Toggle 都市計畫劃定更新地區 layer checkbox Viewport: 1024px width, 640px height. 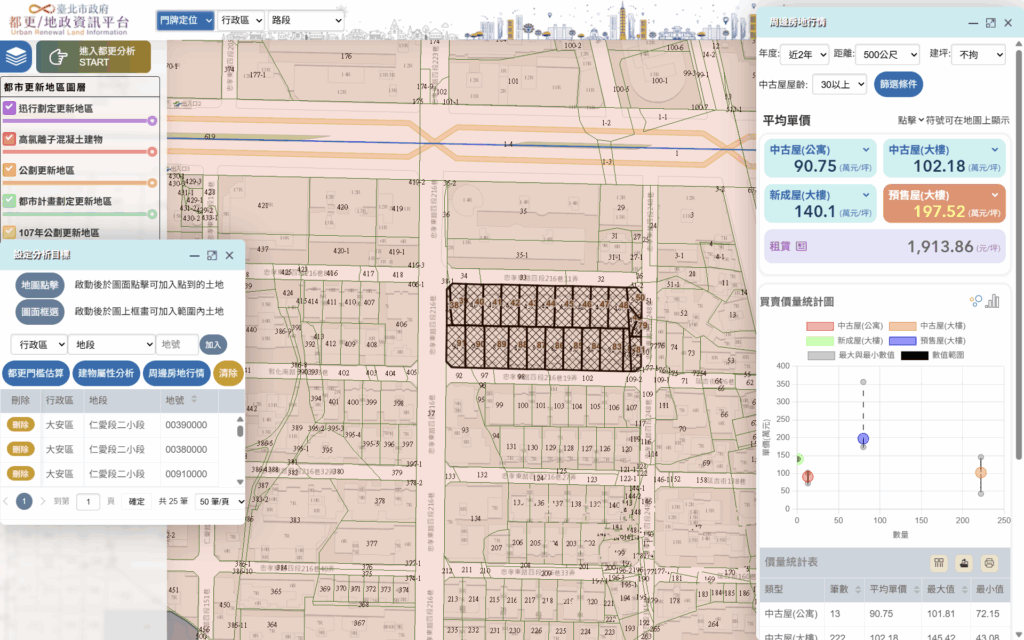pyautogui.click(x=9, y=200)
